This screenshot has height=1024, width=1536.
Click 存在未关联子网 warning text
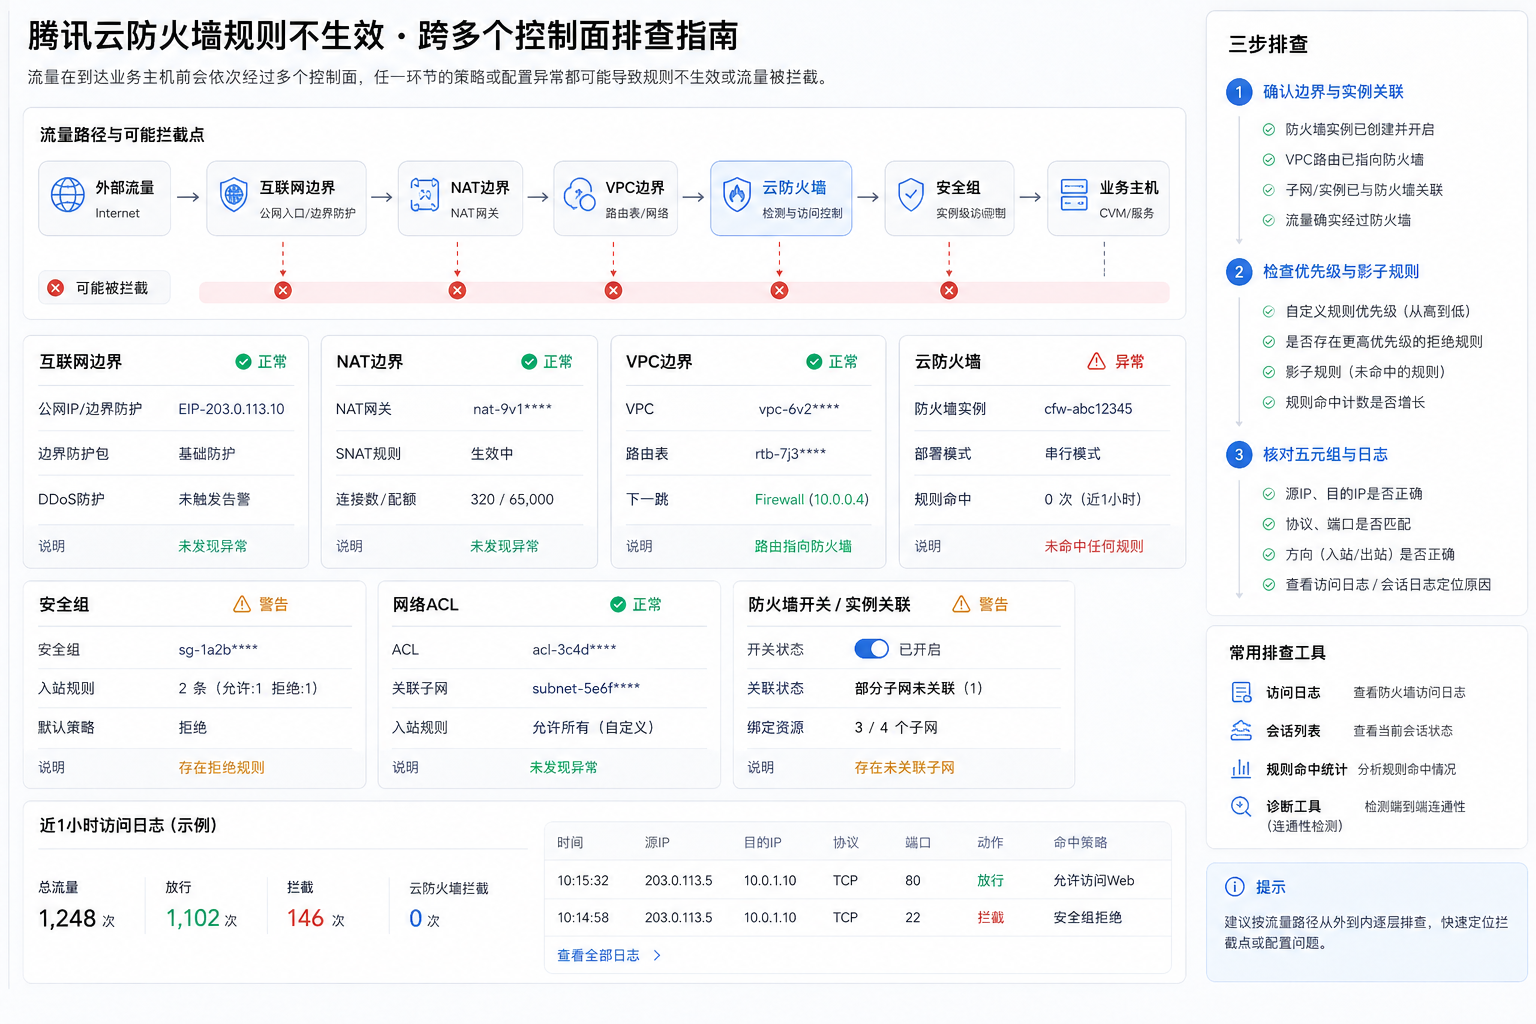[x=905, y=768]
